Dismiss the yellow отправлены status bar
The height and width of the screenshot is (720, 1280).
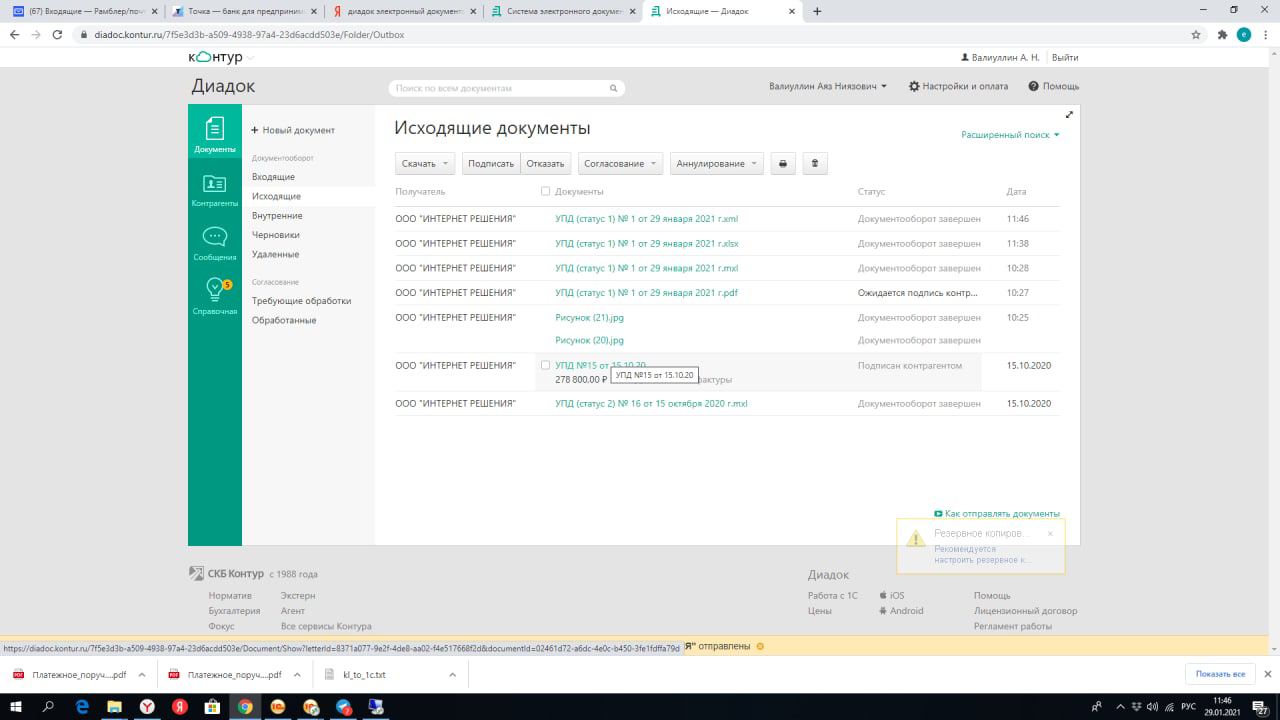(x=760, y=646)
